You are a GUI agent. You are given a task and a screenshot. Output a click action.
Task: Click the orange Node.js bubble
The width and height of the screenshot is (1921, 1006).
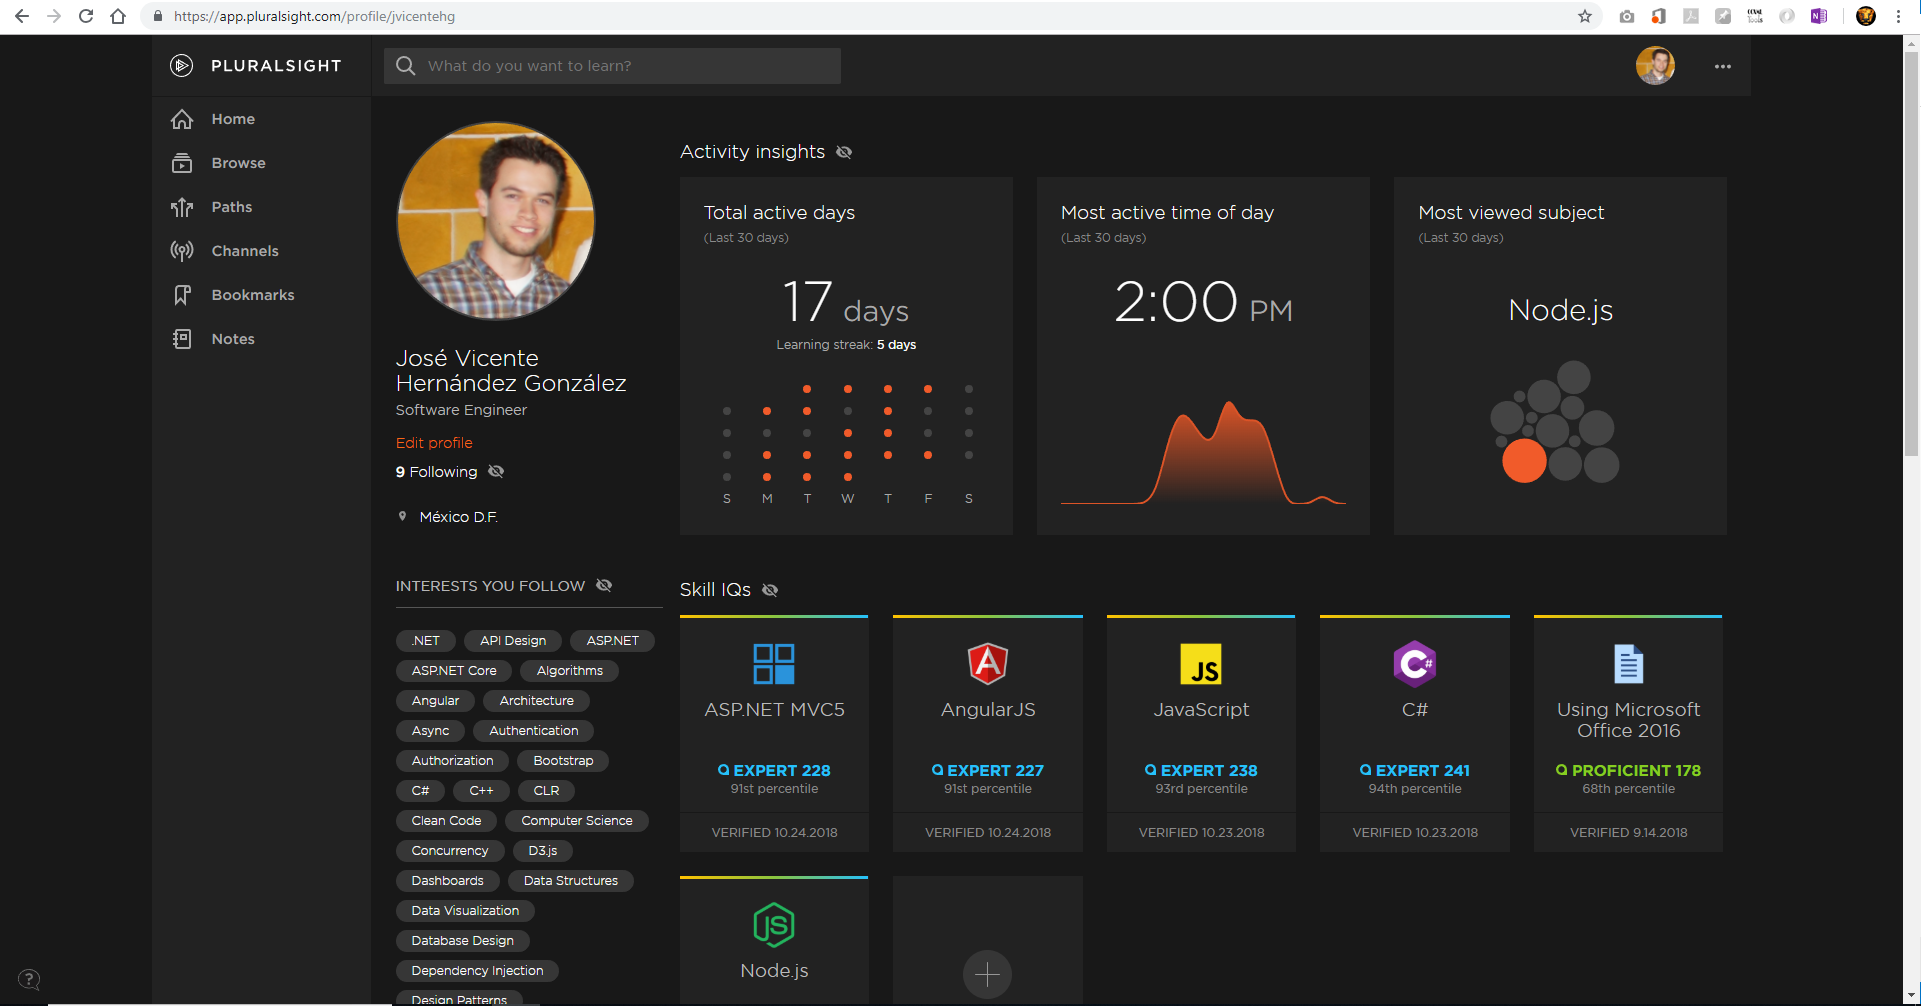coord(1524,461)
